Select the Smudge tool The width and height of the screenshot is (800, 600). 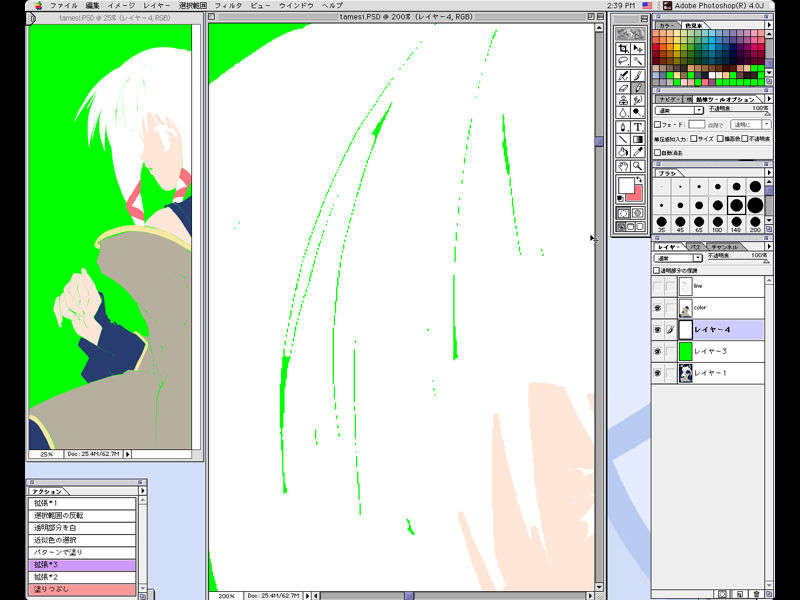pos(638,101)
